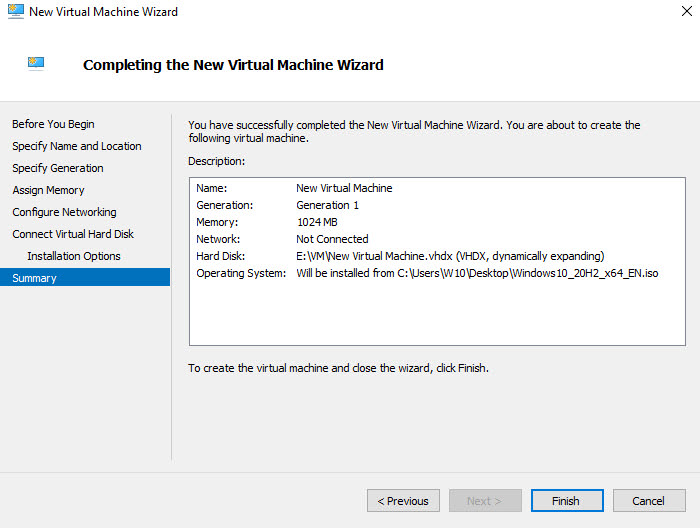The height and width of the screenshot is (528, 700).
Task: Click the wizard title bar computer icon
Action: coord(16,11)
